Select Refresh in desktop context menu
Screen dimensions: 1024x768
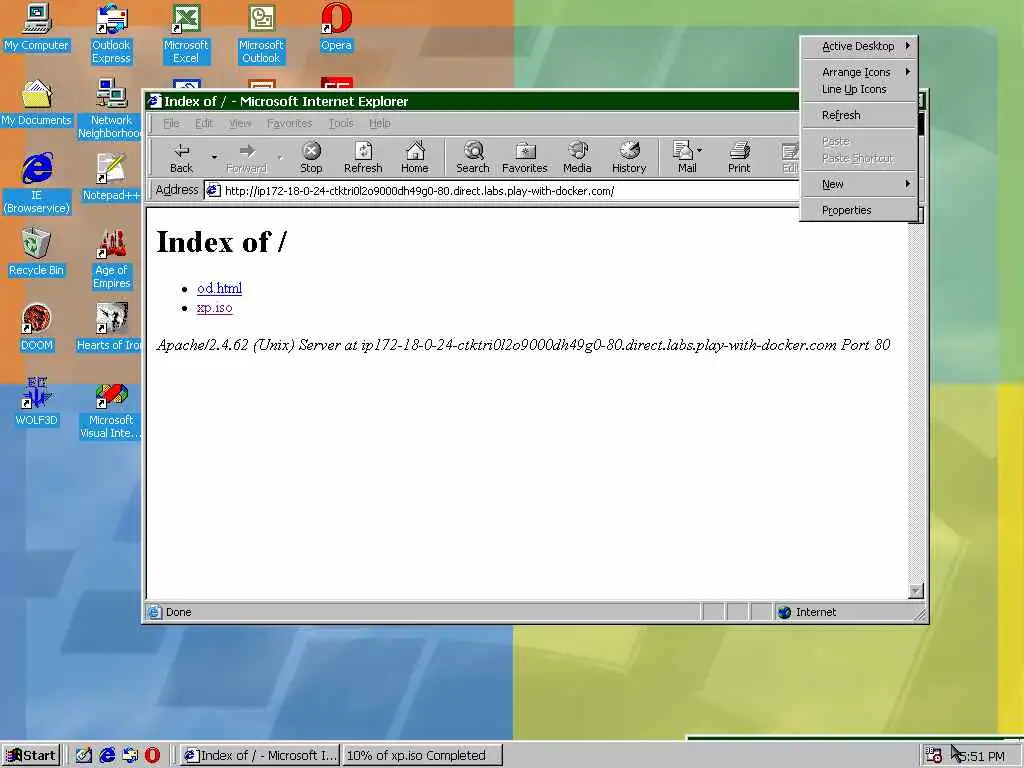click(859, 115)
